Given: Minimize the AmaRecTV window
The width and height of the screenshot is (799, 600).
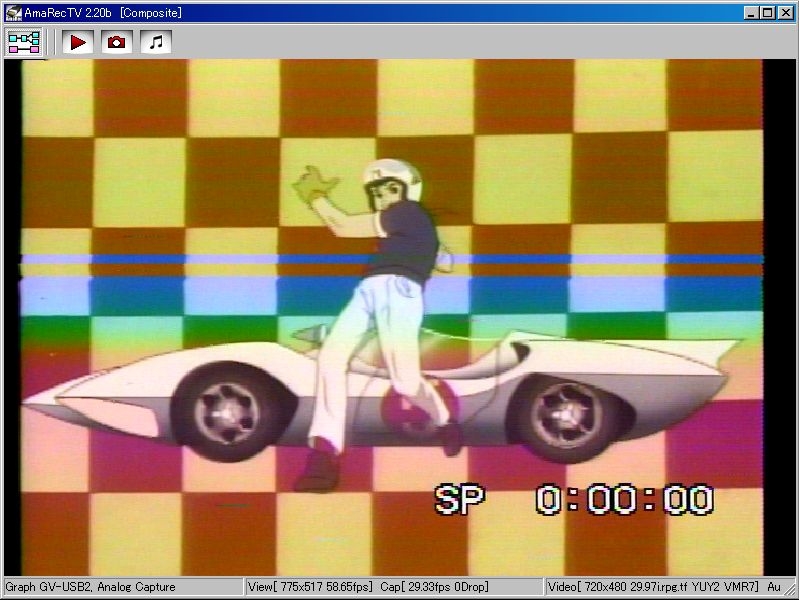Looking at the screenshot, I should 751,13.
